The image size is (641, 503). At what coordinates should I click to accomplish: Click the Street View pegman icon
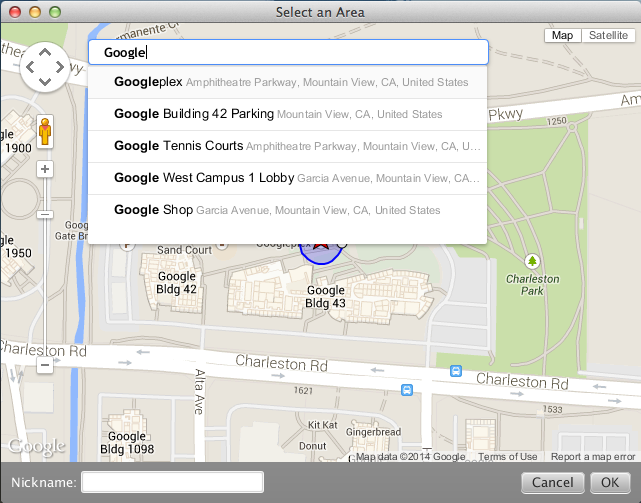click(x=45, y=132)
